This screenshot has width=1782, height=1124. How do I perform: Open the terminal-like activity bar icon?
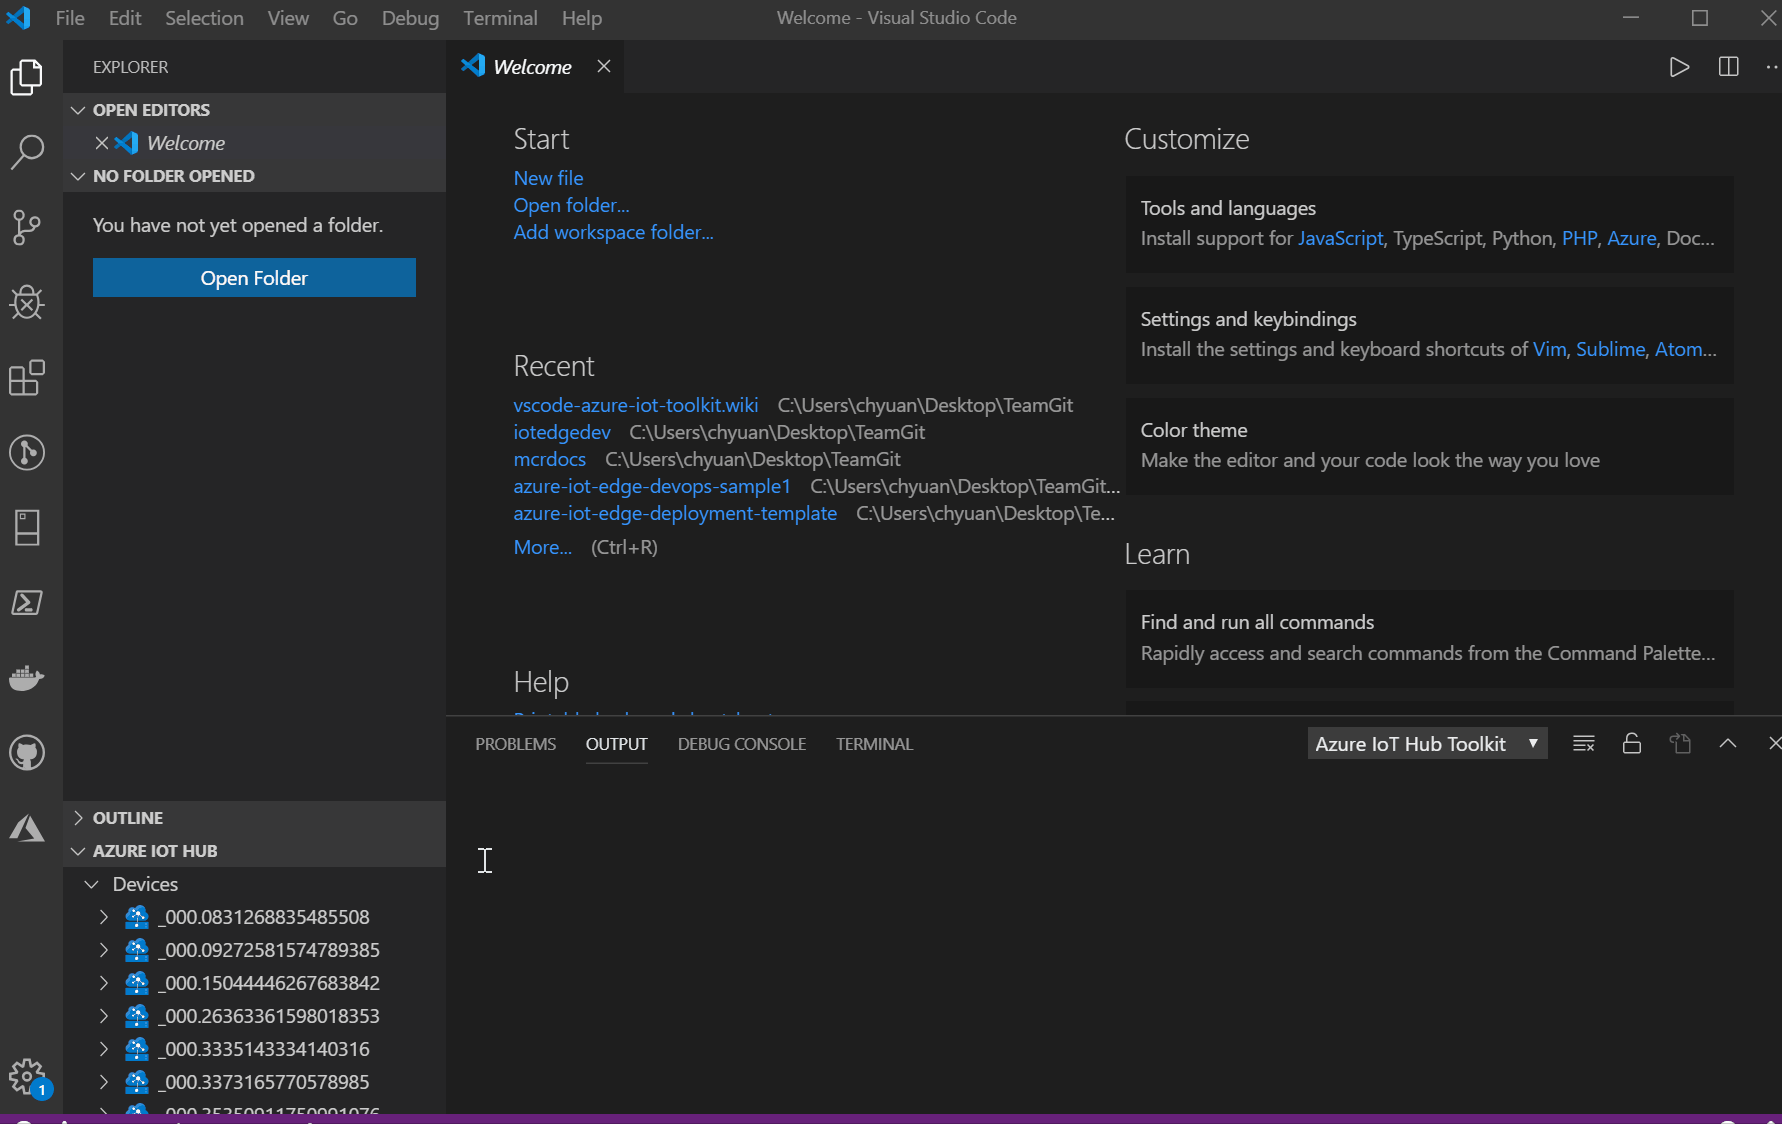pyautogui.click(x=27, y=602)
